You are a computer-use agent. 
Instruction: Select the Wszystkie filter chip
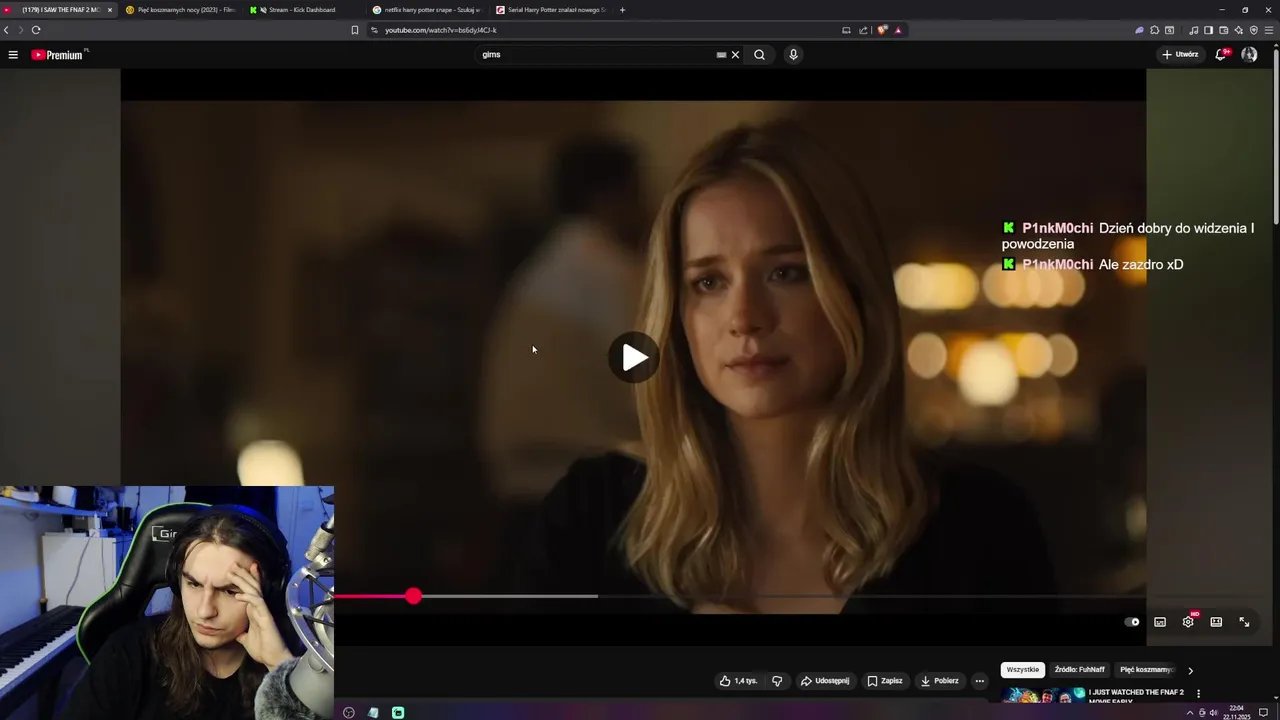pos(1023,670)
